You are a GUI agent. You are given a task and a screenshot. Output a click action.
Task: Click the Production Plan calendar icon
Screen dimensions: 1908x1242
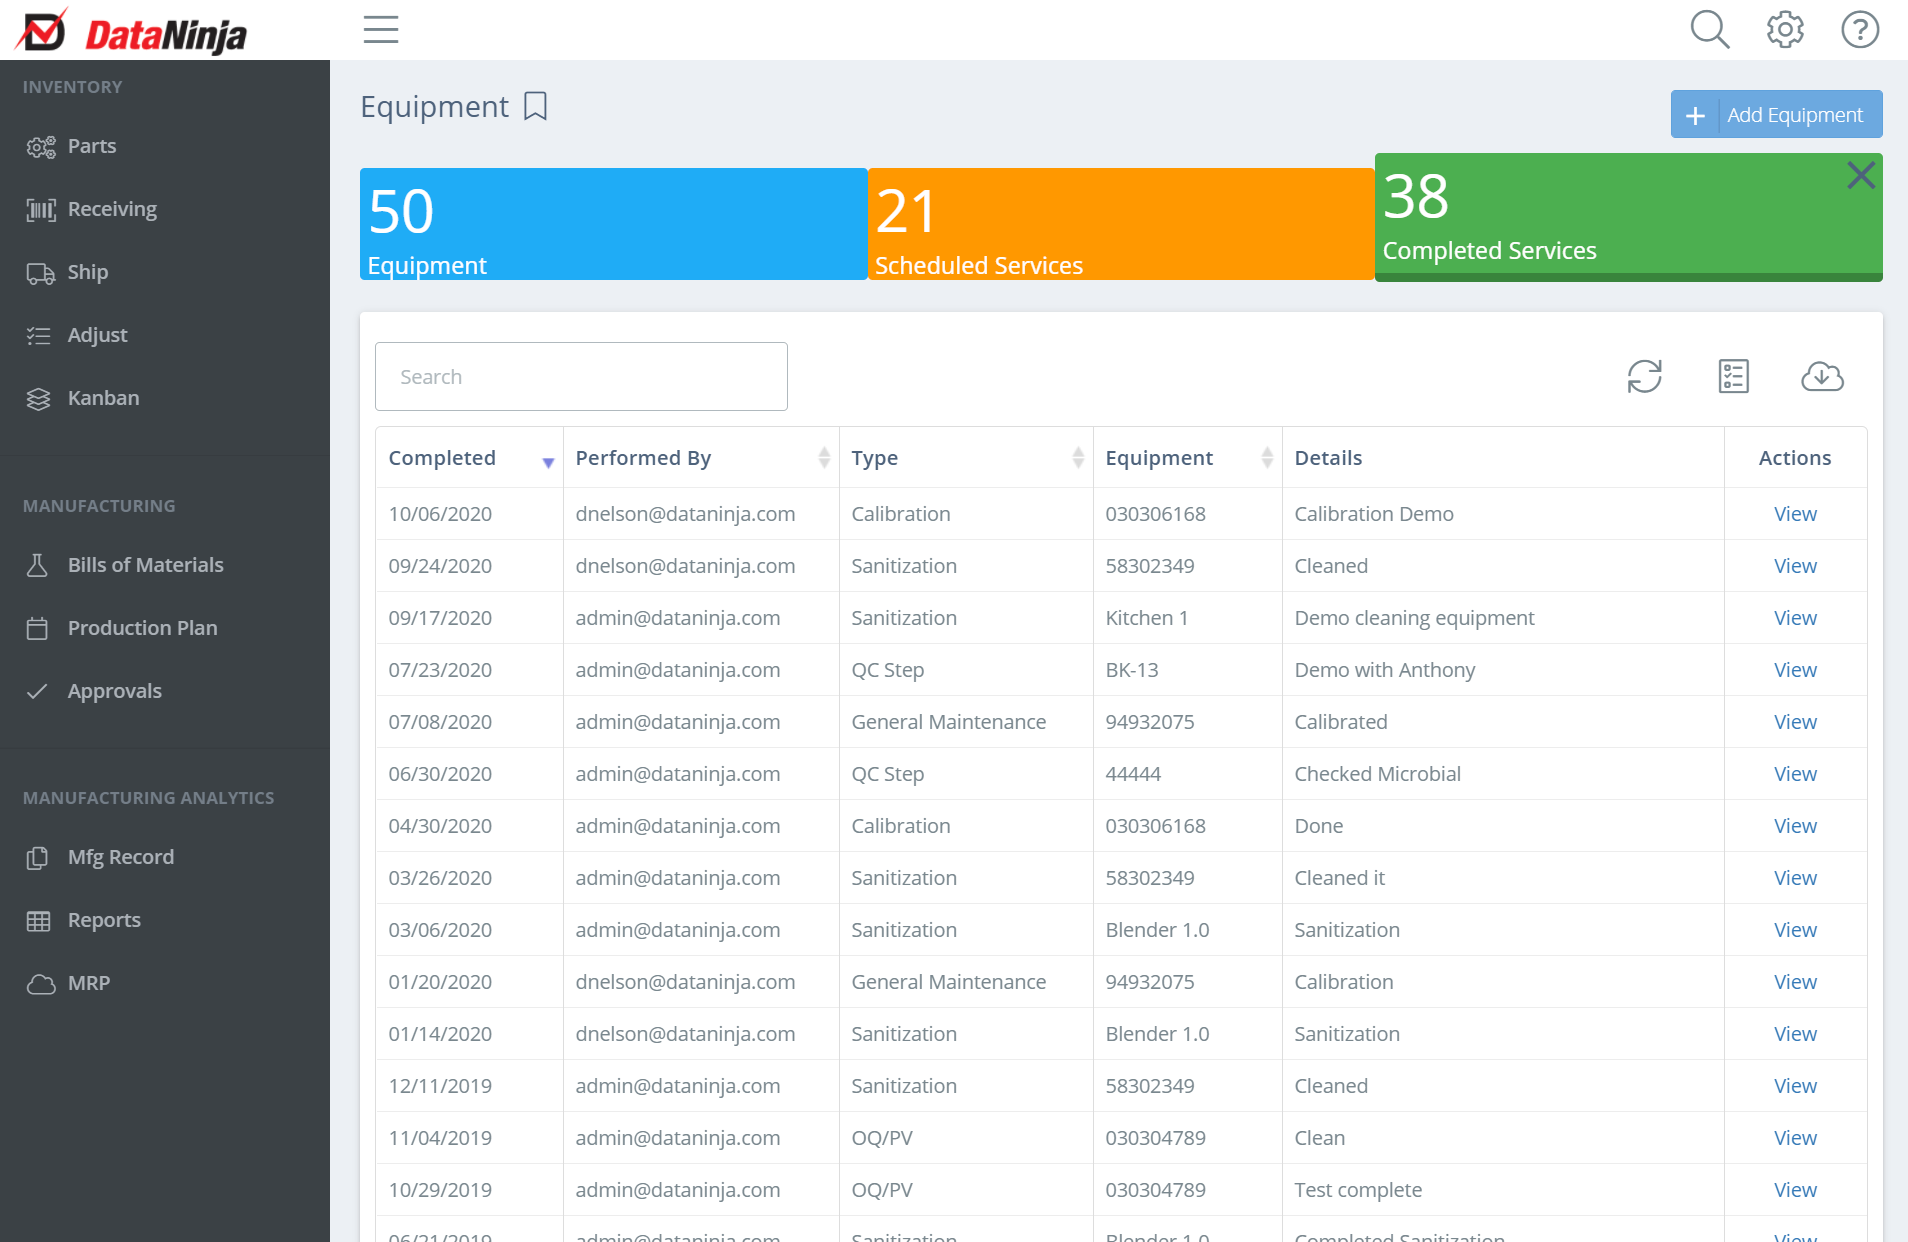[x=37, y=628]
